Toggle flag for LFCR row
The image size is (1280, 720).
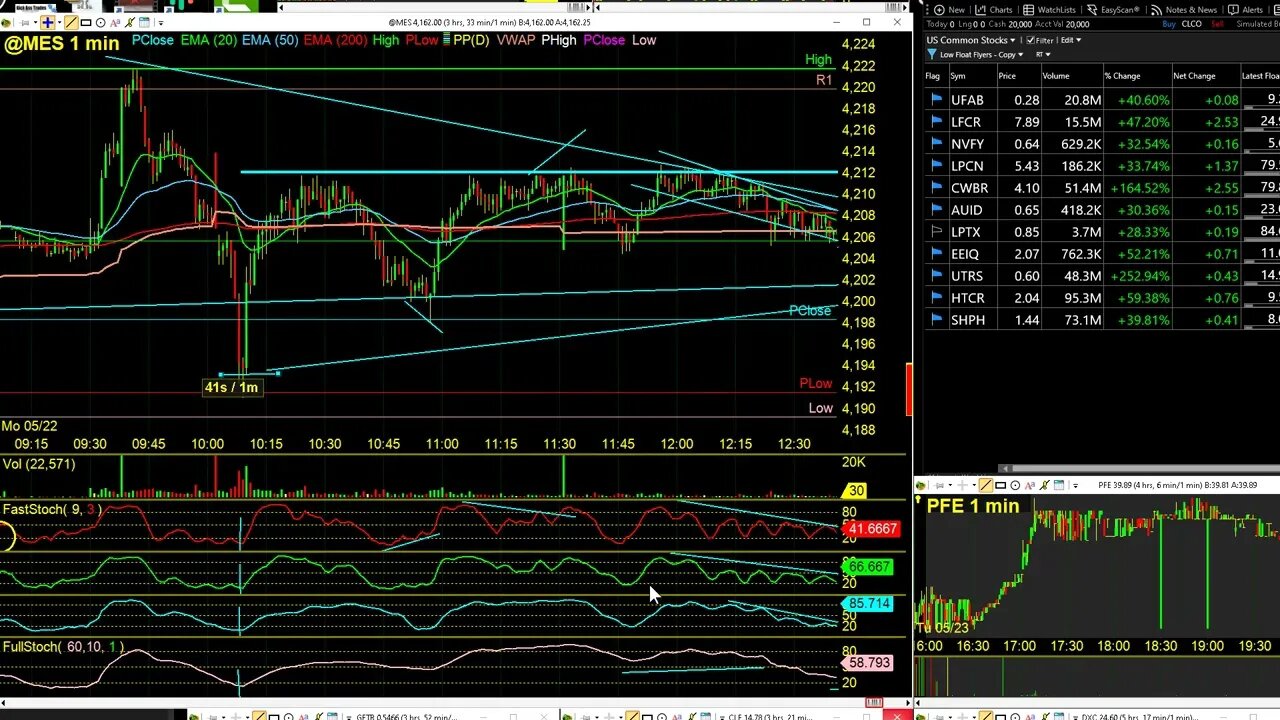click(935, 122)
